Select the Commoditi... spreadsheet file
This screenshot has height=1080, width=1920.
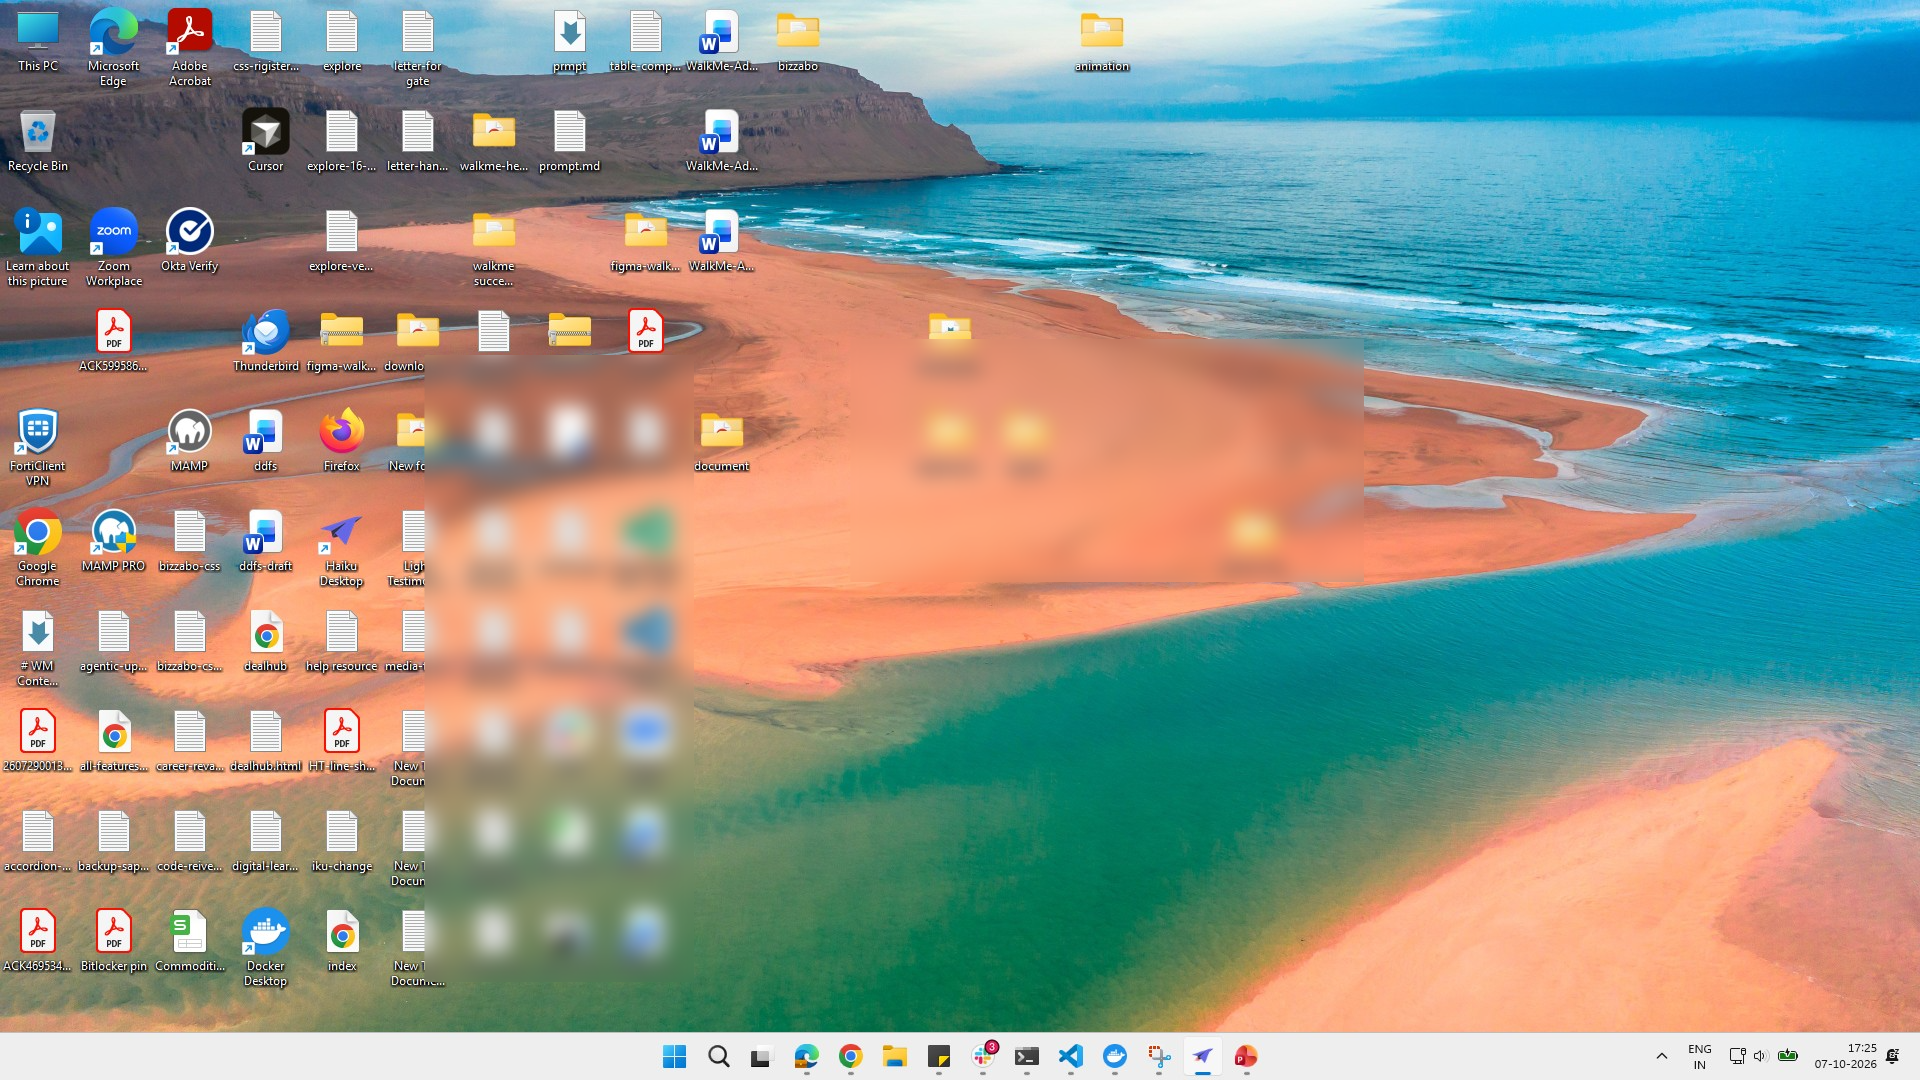(x=189, y=941)
